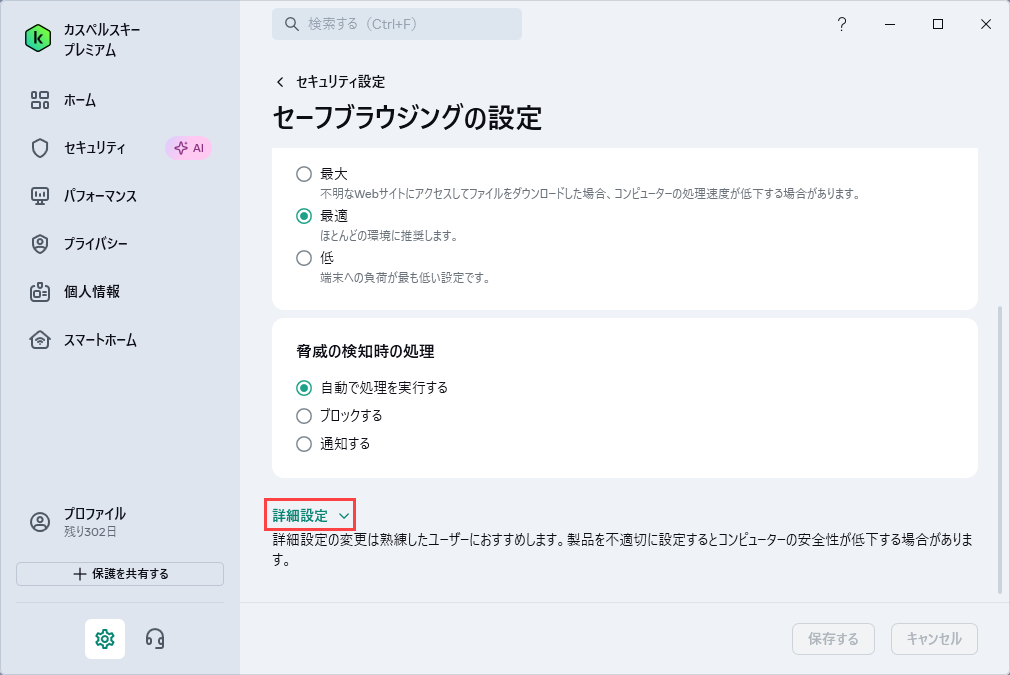Viewport: 1010px width, 675px height.
Task: Select 自動で処理を実行する radio option
Action: point(304,388)
